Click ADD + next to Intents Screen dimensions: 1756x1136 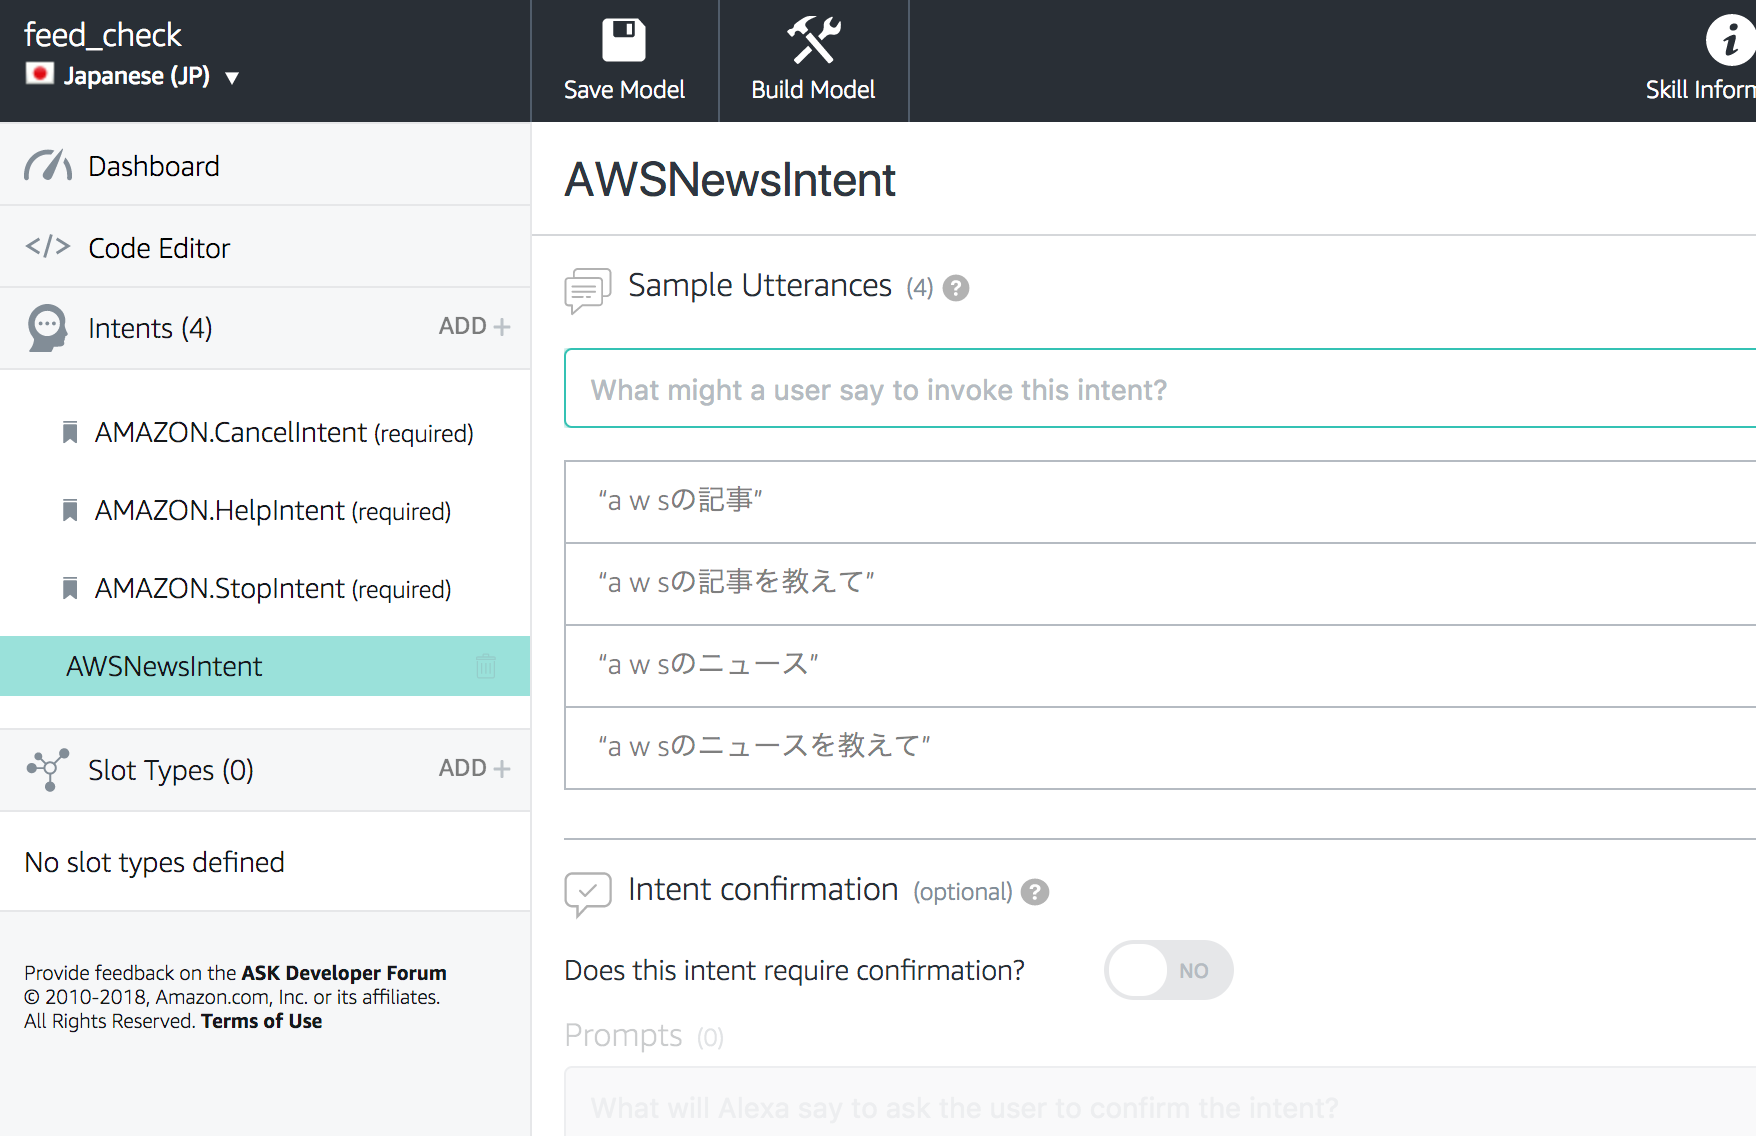[475, 326]
